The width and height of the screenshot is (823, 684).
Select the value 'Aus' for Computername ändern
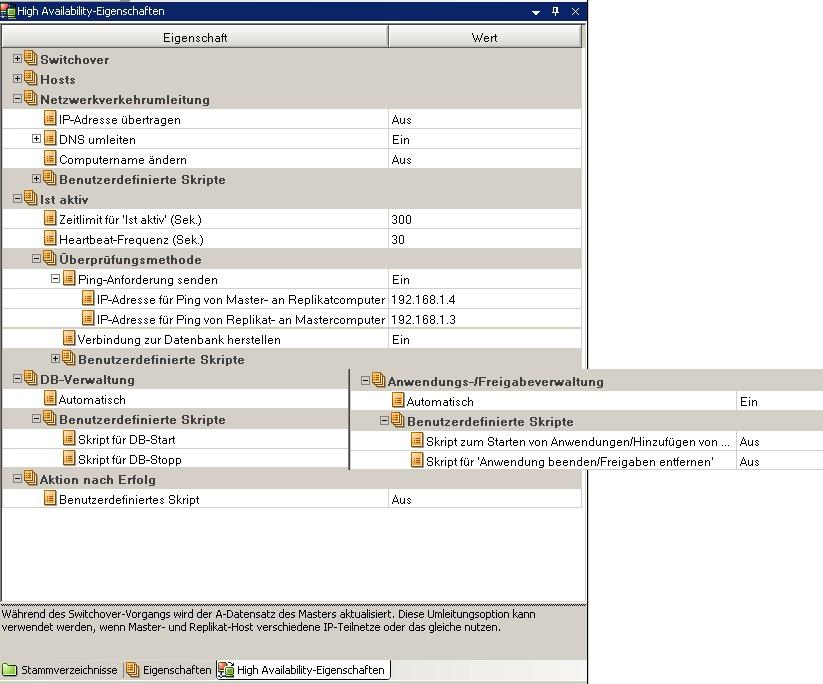coord(402,160)
